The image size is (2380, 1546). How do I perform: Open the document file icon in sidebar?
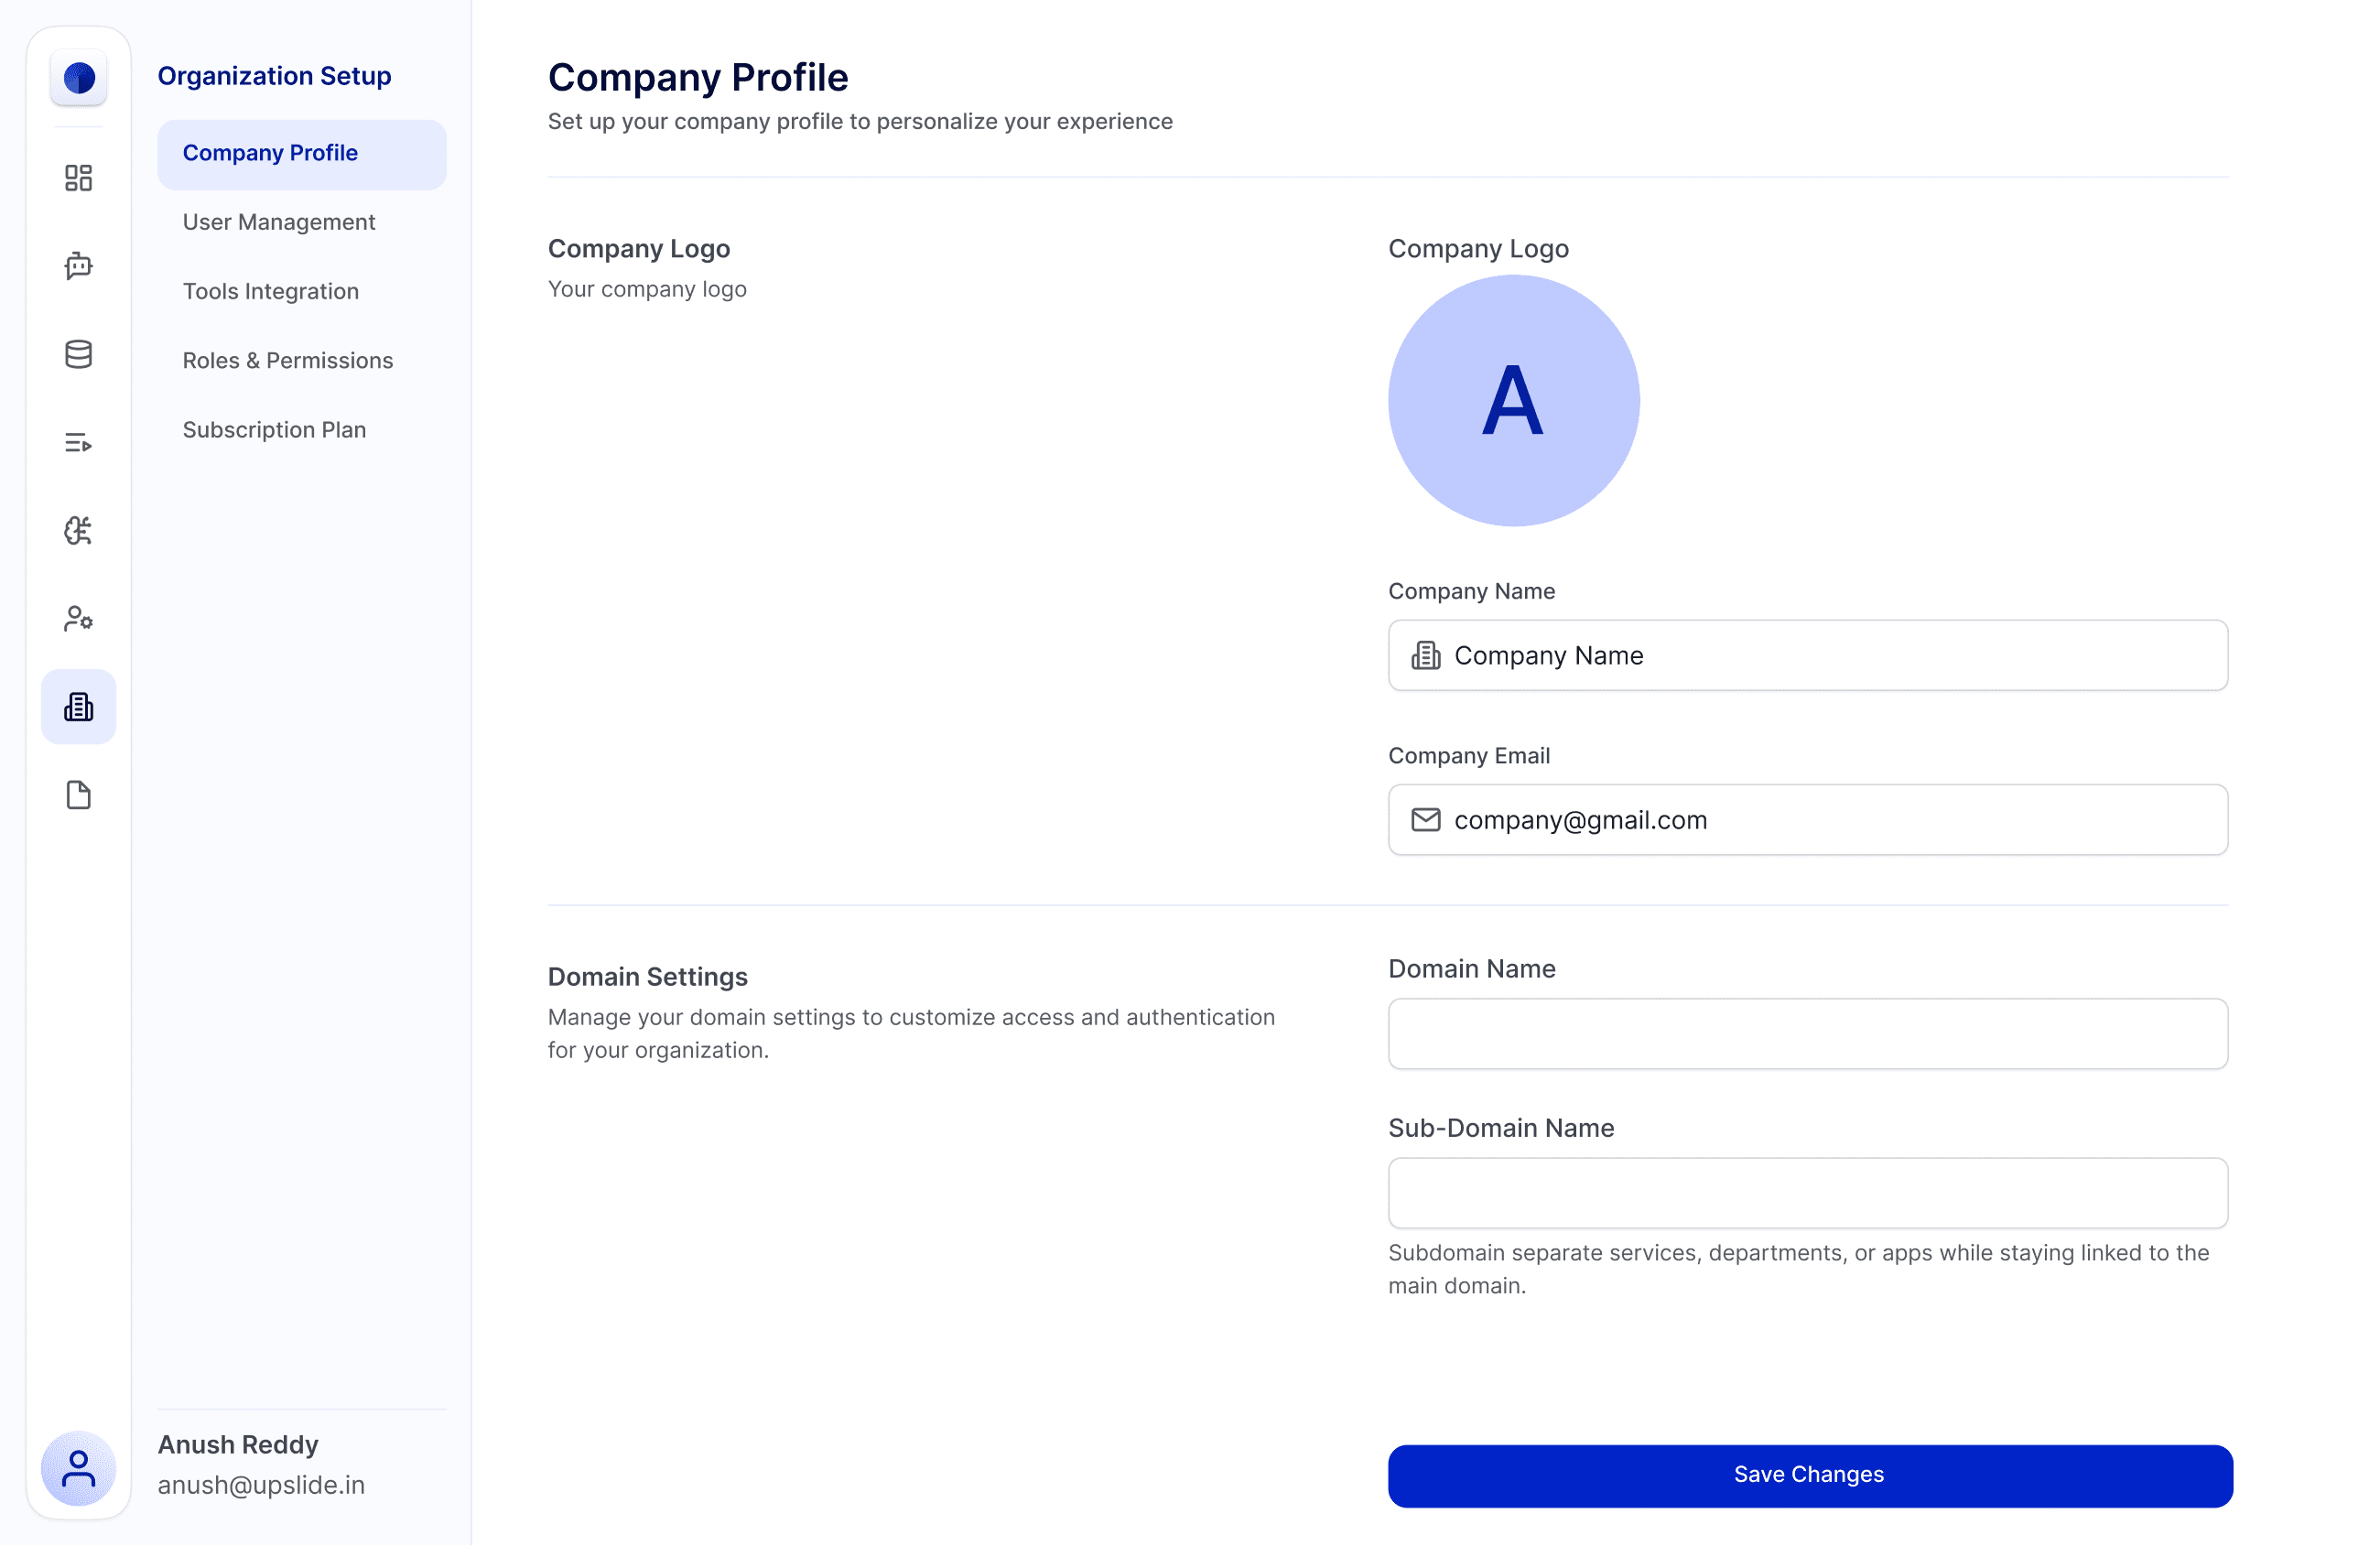tap(78, 795)
